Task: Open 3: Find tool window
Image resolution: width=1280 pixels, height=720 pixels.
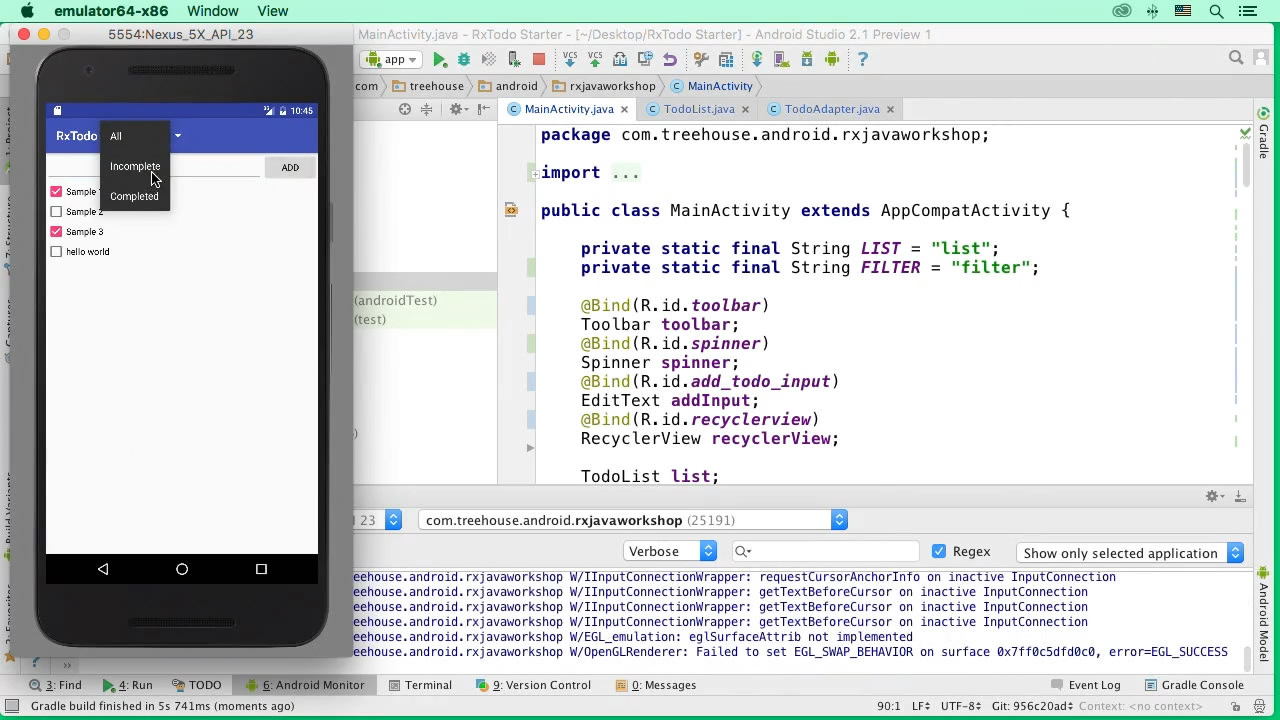Action: click(56, 685)
